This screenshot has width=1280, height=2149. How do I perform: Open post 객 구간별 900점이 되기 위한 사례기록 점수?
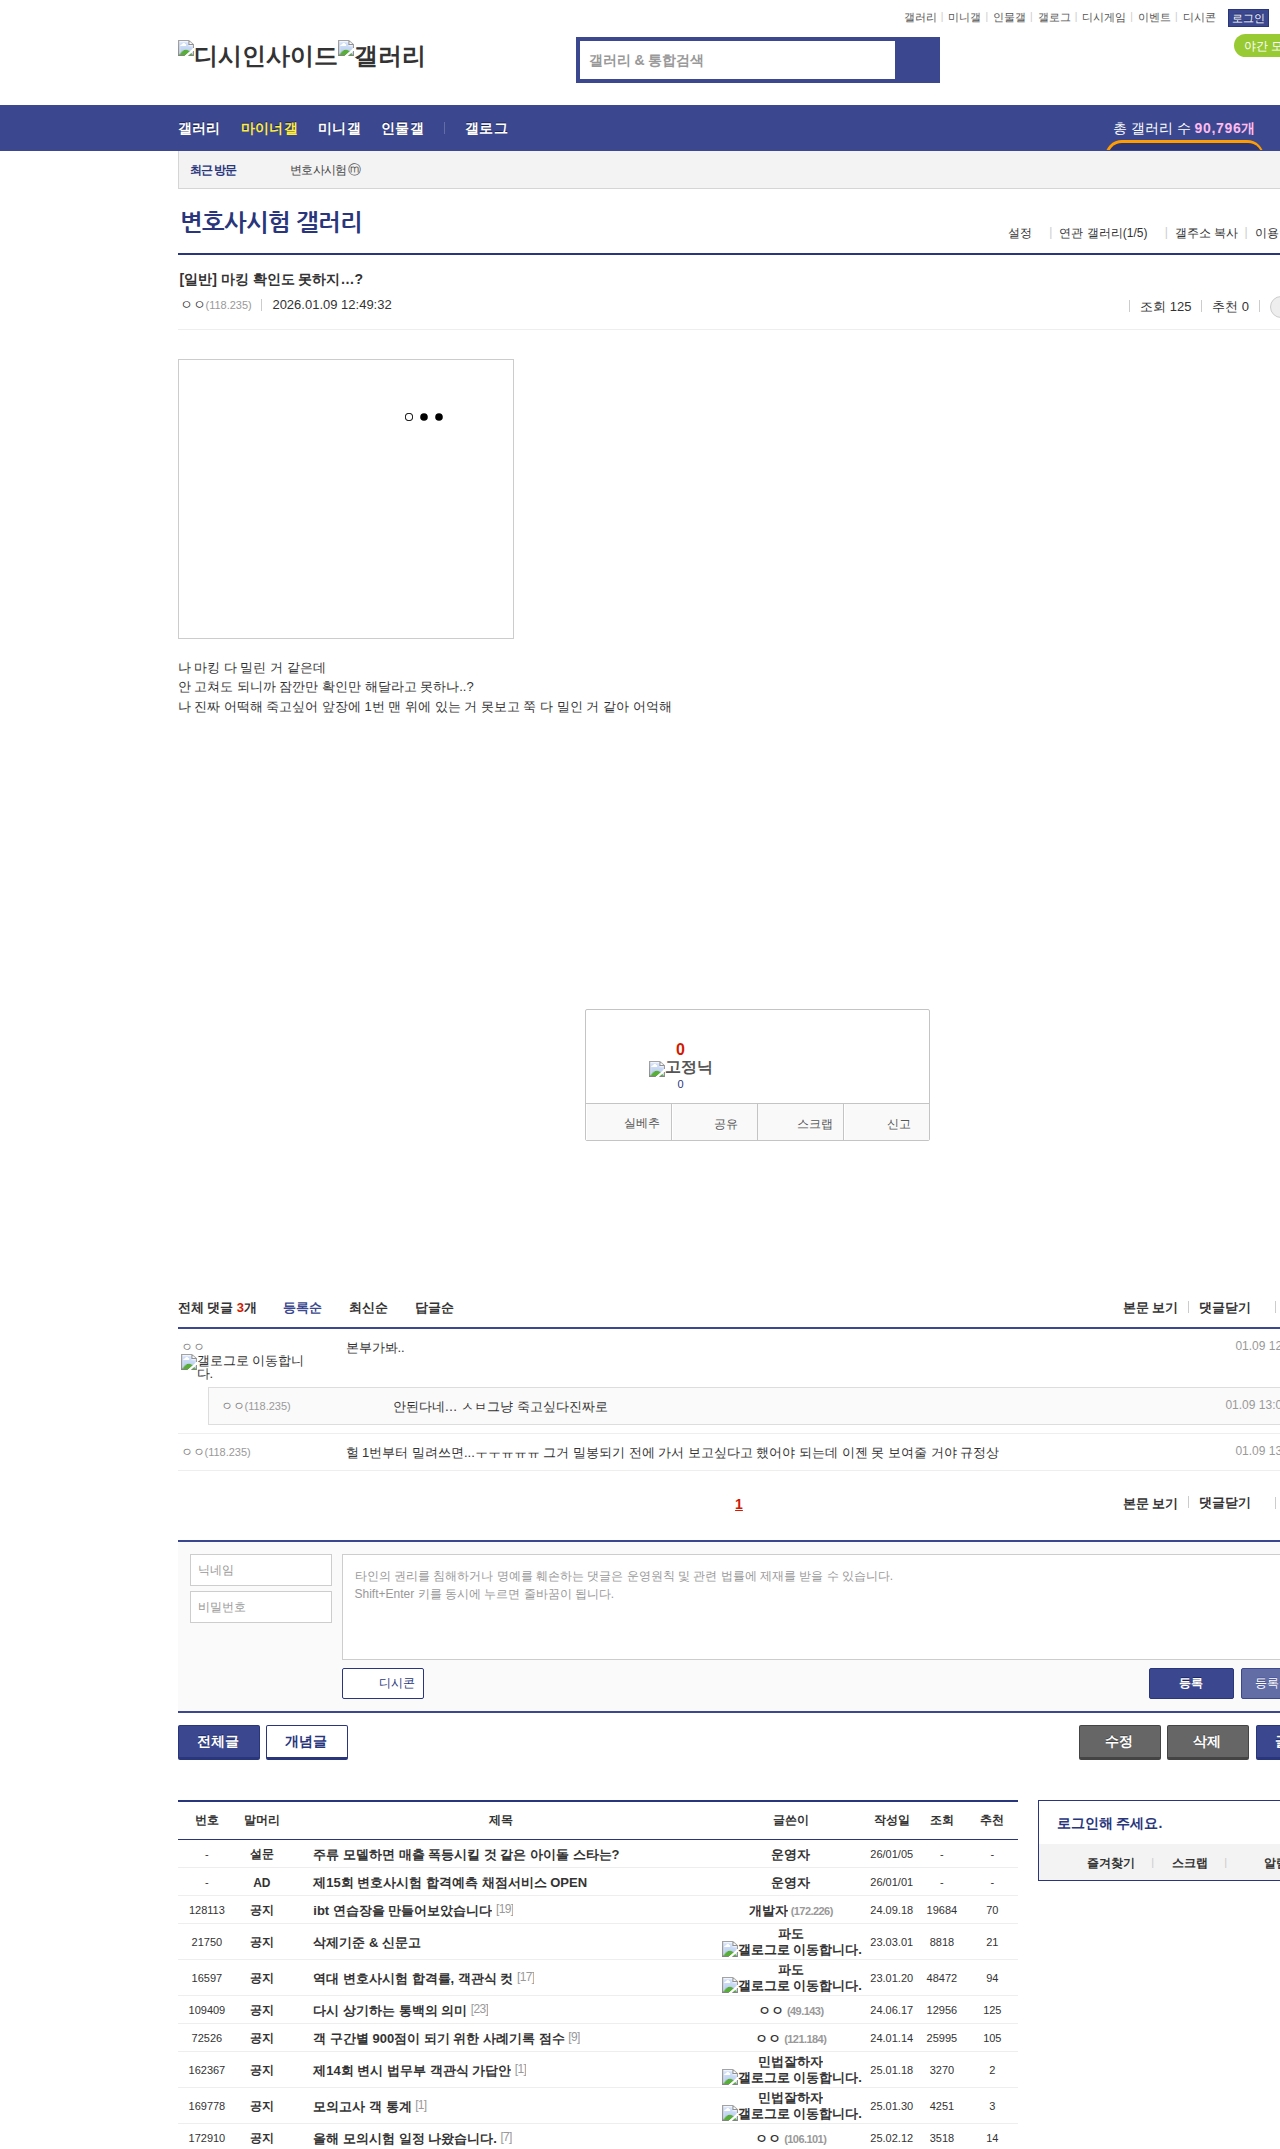[x=439, y=2038]
